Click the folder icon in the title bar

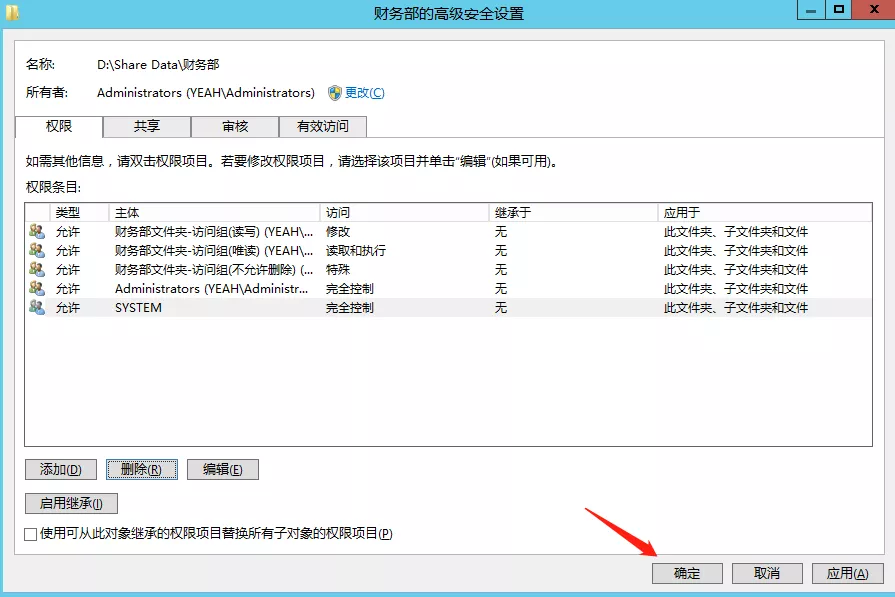(x=12, y=12)
